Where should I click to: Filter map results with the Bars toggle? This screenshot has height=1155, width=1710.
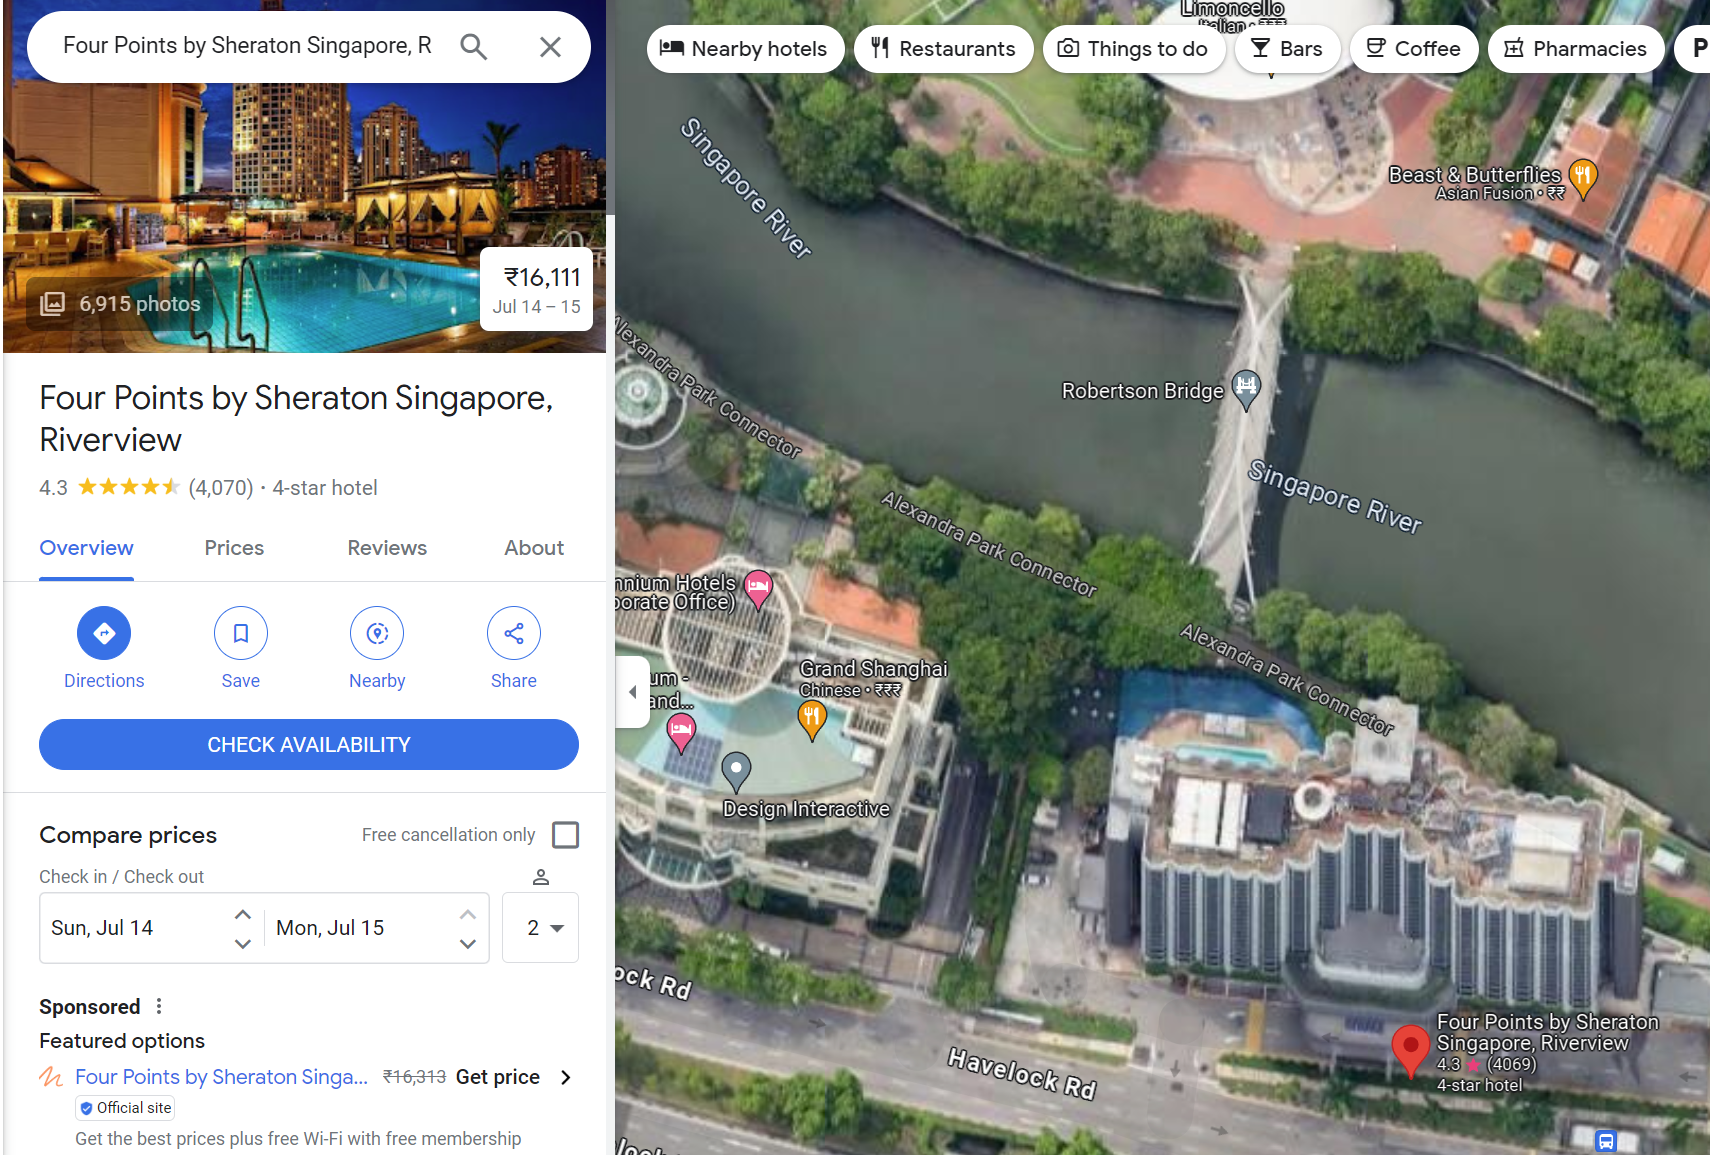pyautogui.click(x=1288, y=48)
